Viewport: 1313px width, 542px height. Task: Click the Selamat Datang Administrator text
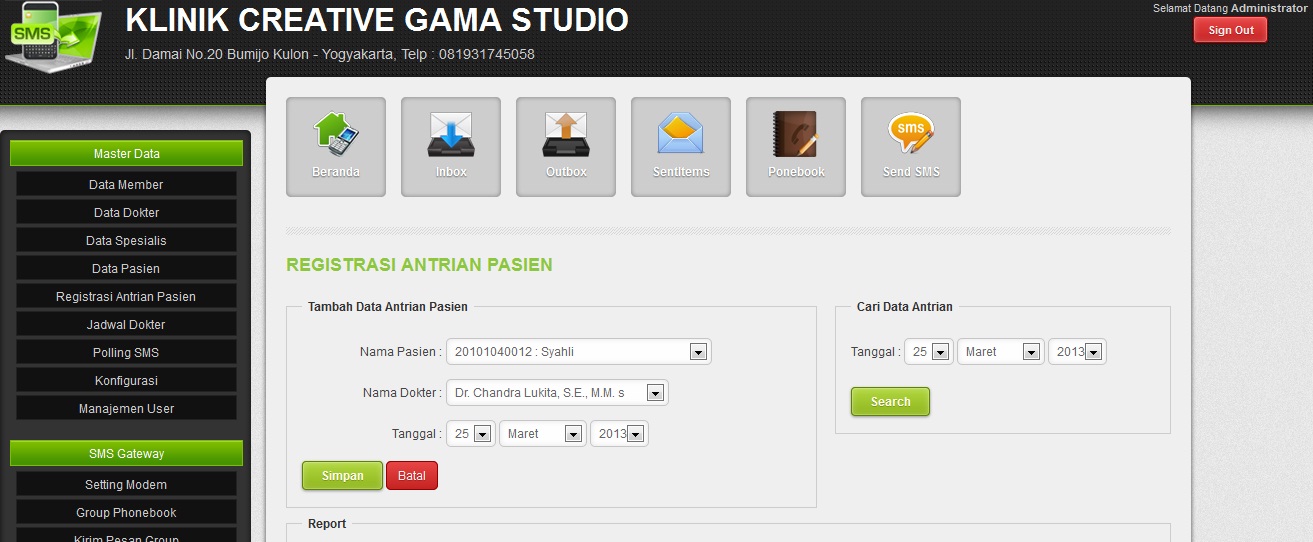1230,7
